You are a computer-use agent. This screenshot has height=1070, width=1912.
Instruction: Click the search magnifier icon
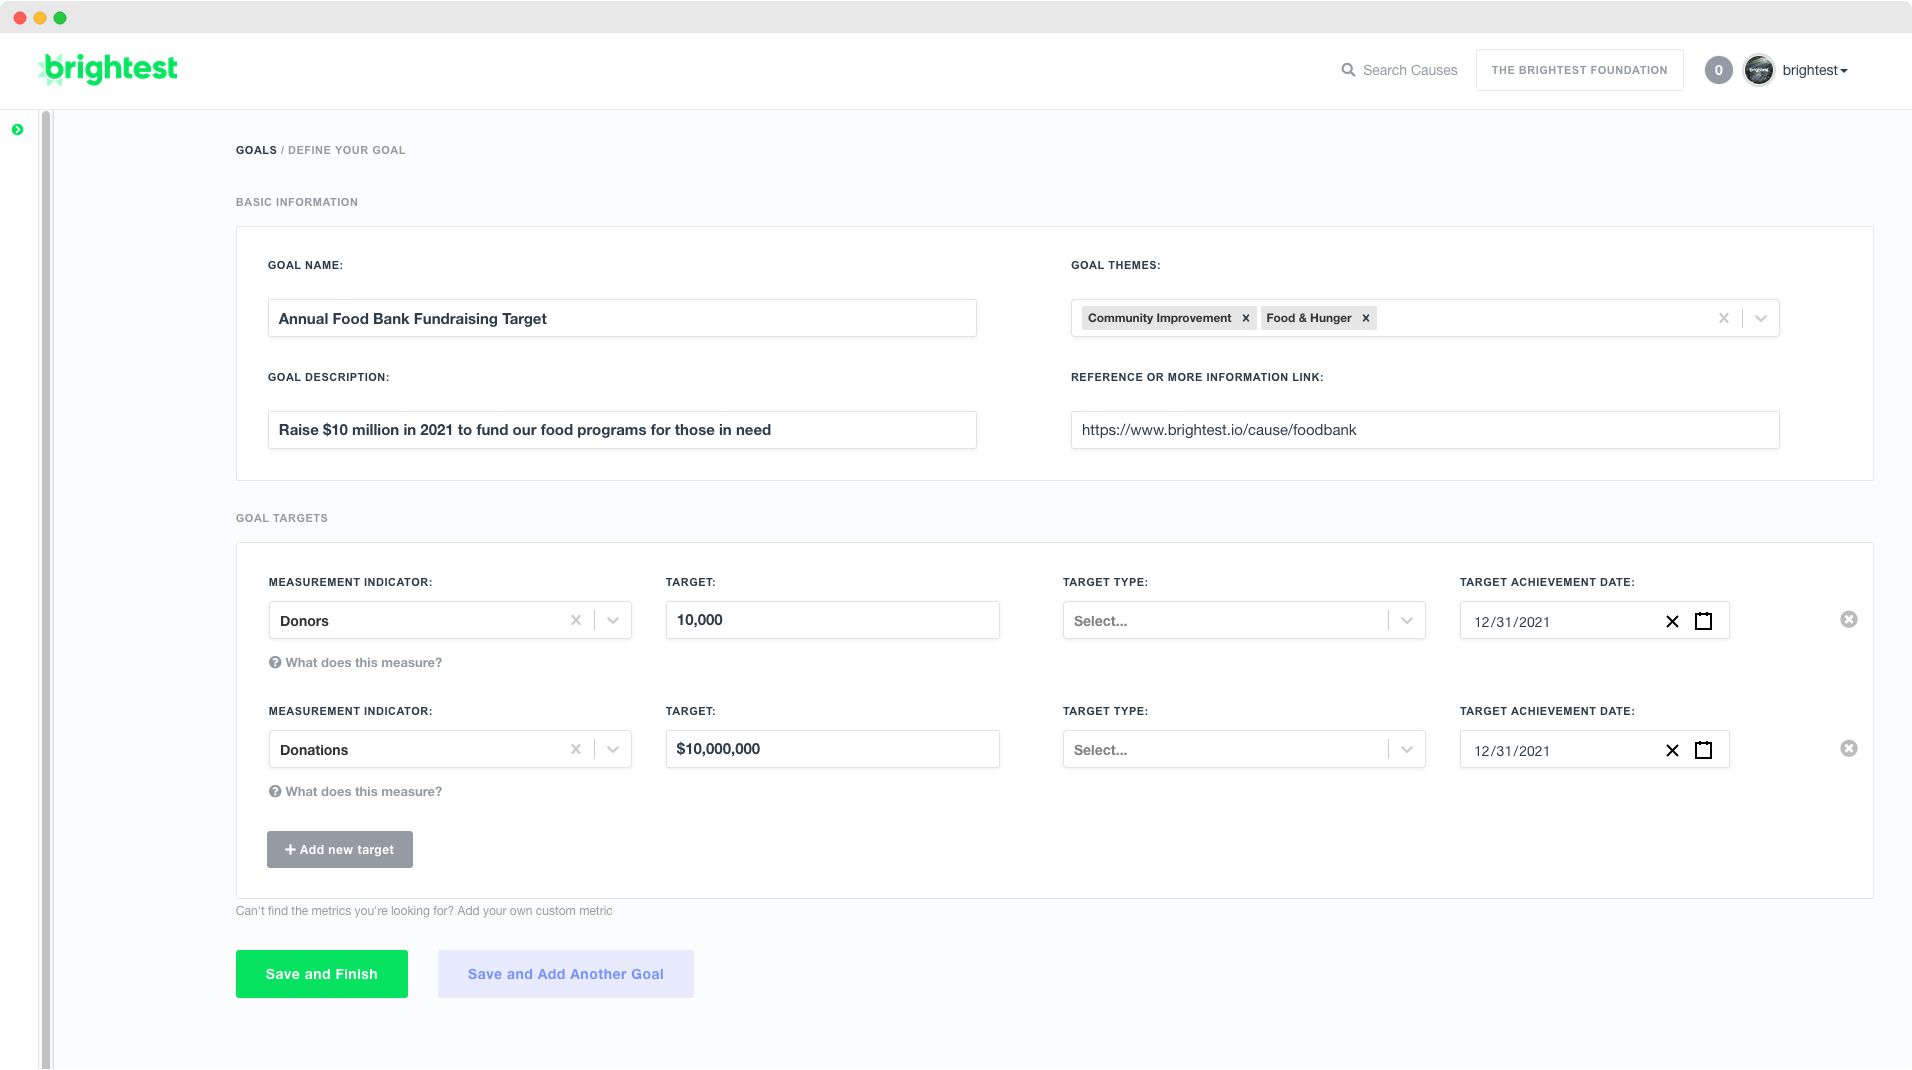[1348, 70]
